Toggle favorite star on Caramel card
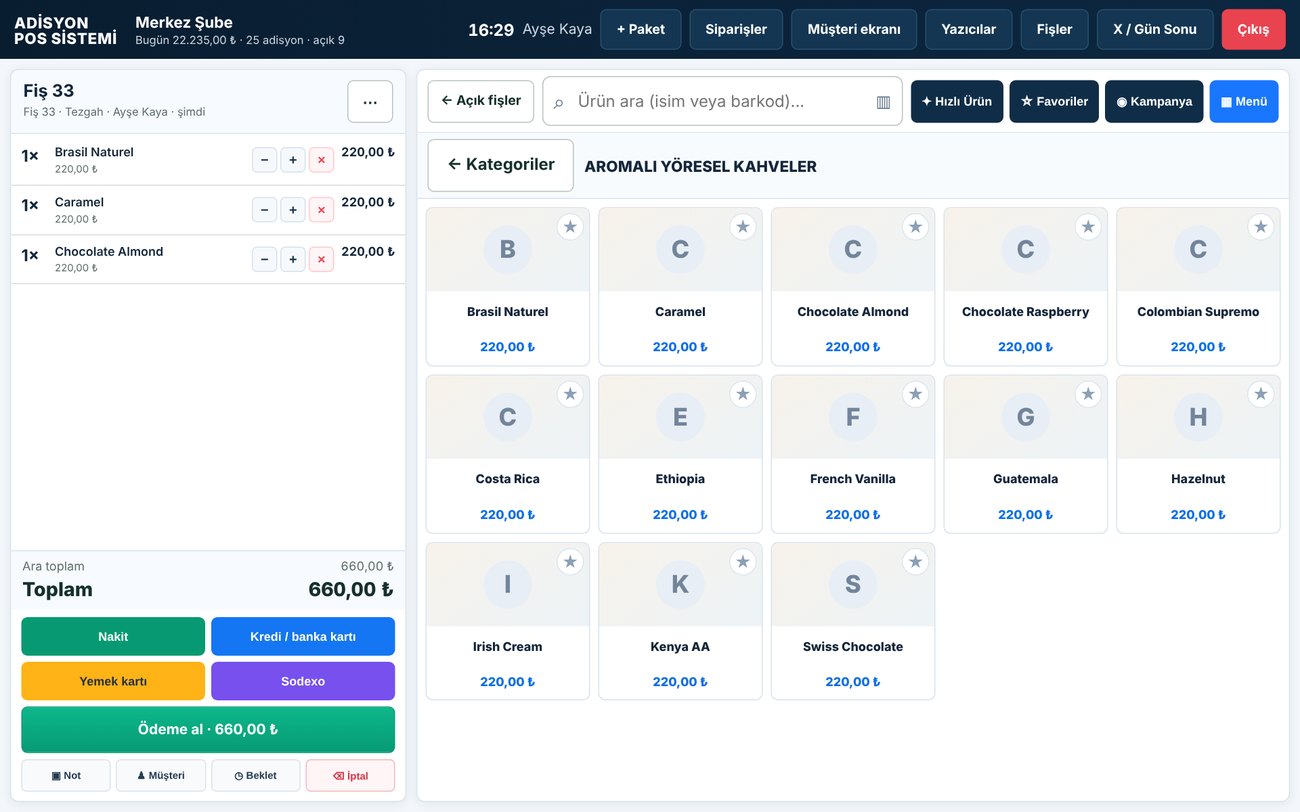Screen dimensions: 1300x812 (x=742, y=227)
